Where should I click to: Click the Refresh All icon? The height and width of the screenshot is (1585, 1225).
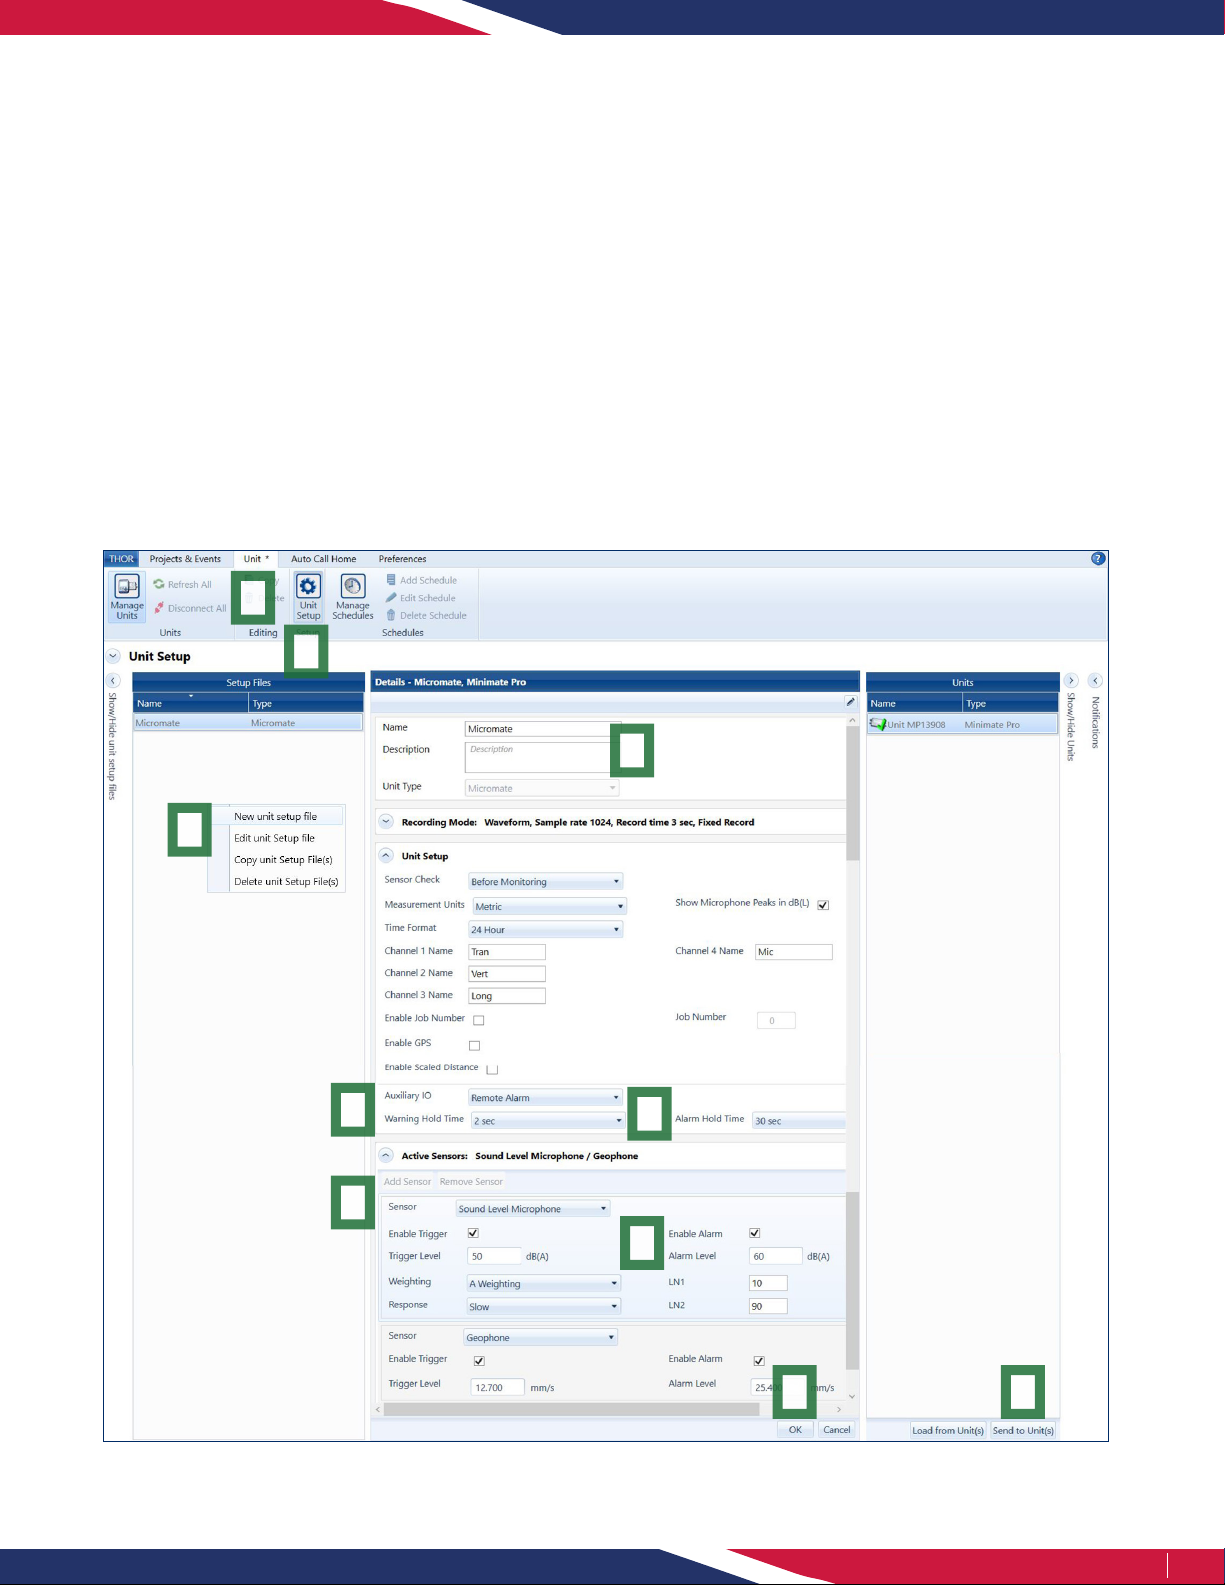(x=159, y=584)
